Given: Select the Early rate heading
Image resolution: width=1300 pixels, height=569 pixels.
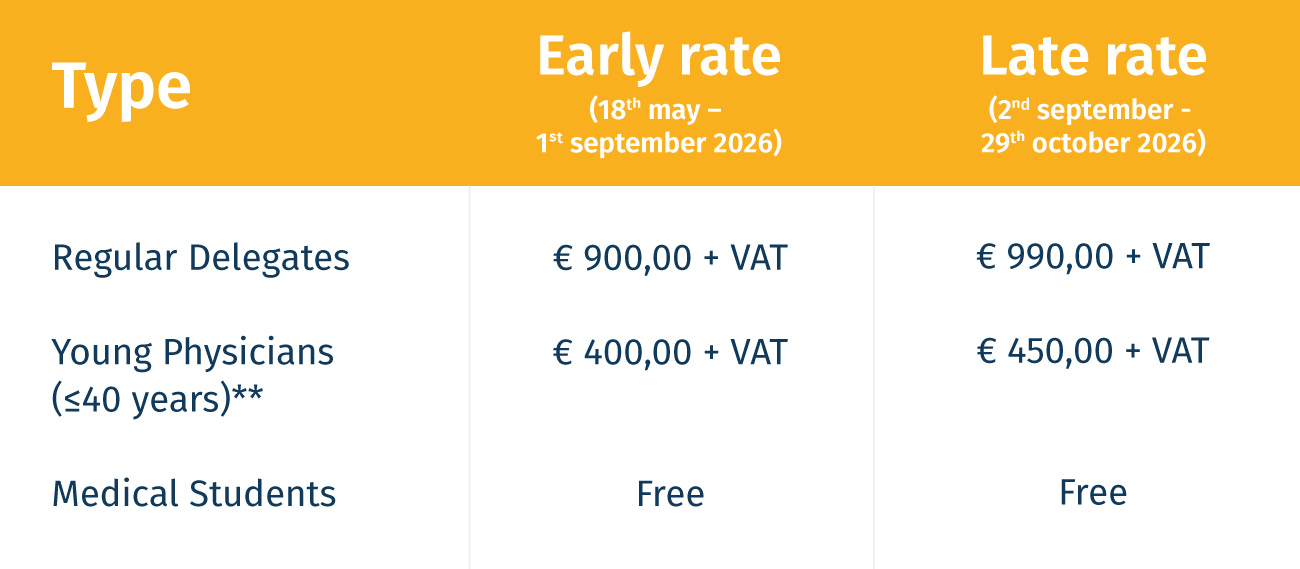Looking at the screenshot, I should [658, 56].
